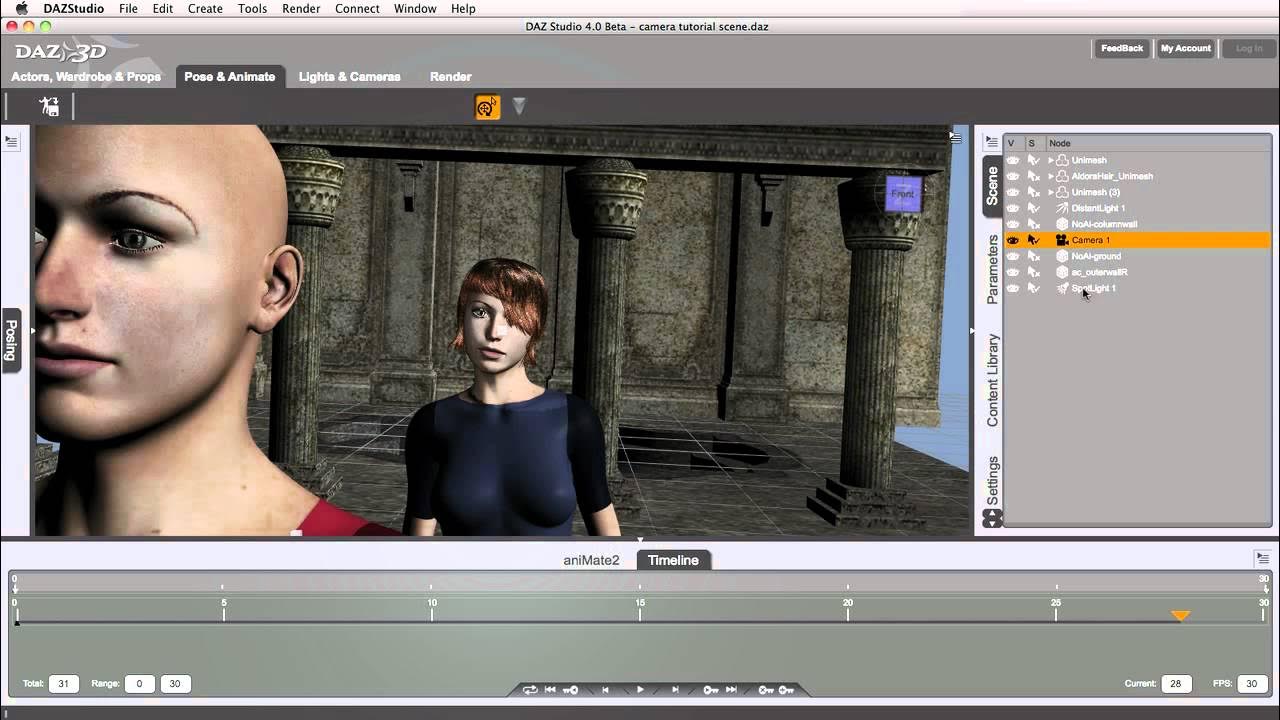Viewport: 1280px width, 720px height.
Task: Click the Range end field showing 30
Action: tap(175, 684)
